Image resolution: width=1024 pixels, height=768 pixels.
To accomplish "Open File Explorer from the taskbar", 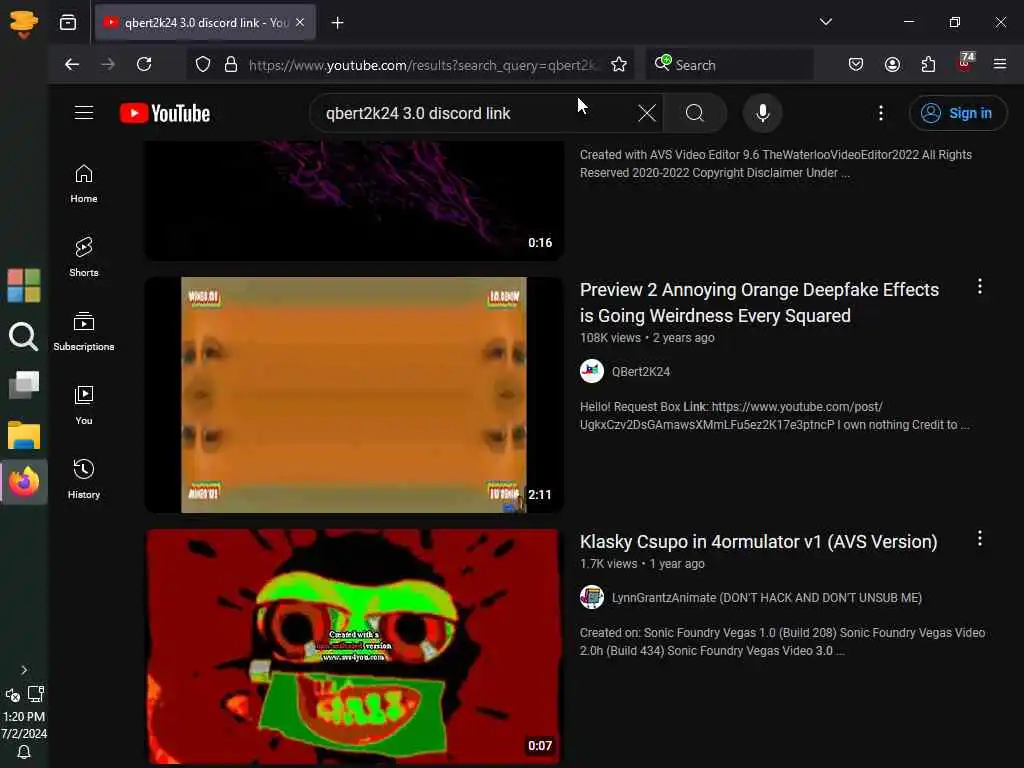I will [24, 435].
